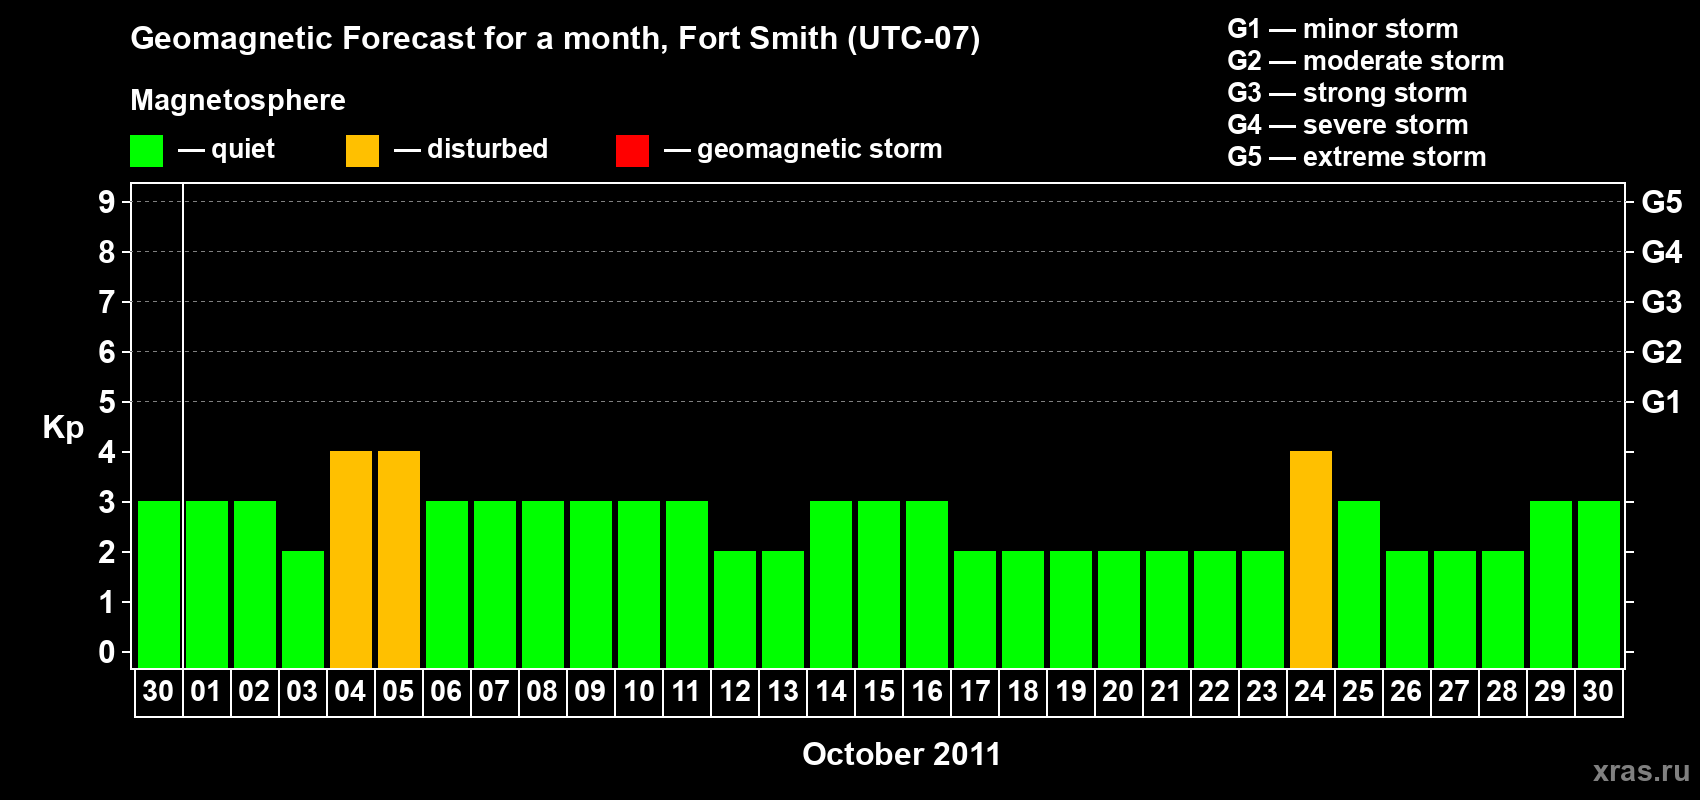Click the G1 right axis label
This screenshot has height=800, width=1700.
(x=1662, y=402)
